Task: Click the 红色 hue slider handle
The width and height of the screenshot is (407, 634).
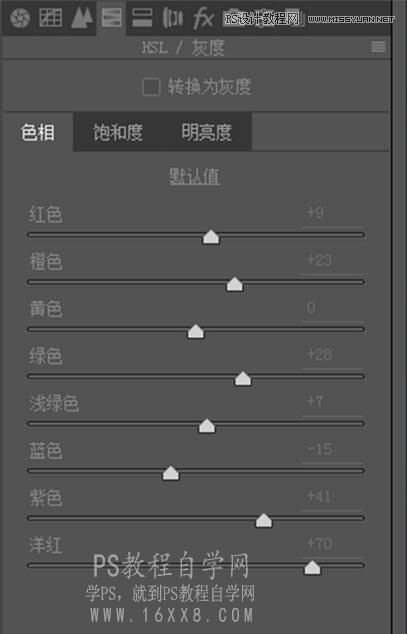Action: [x=211, y=237]
